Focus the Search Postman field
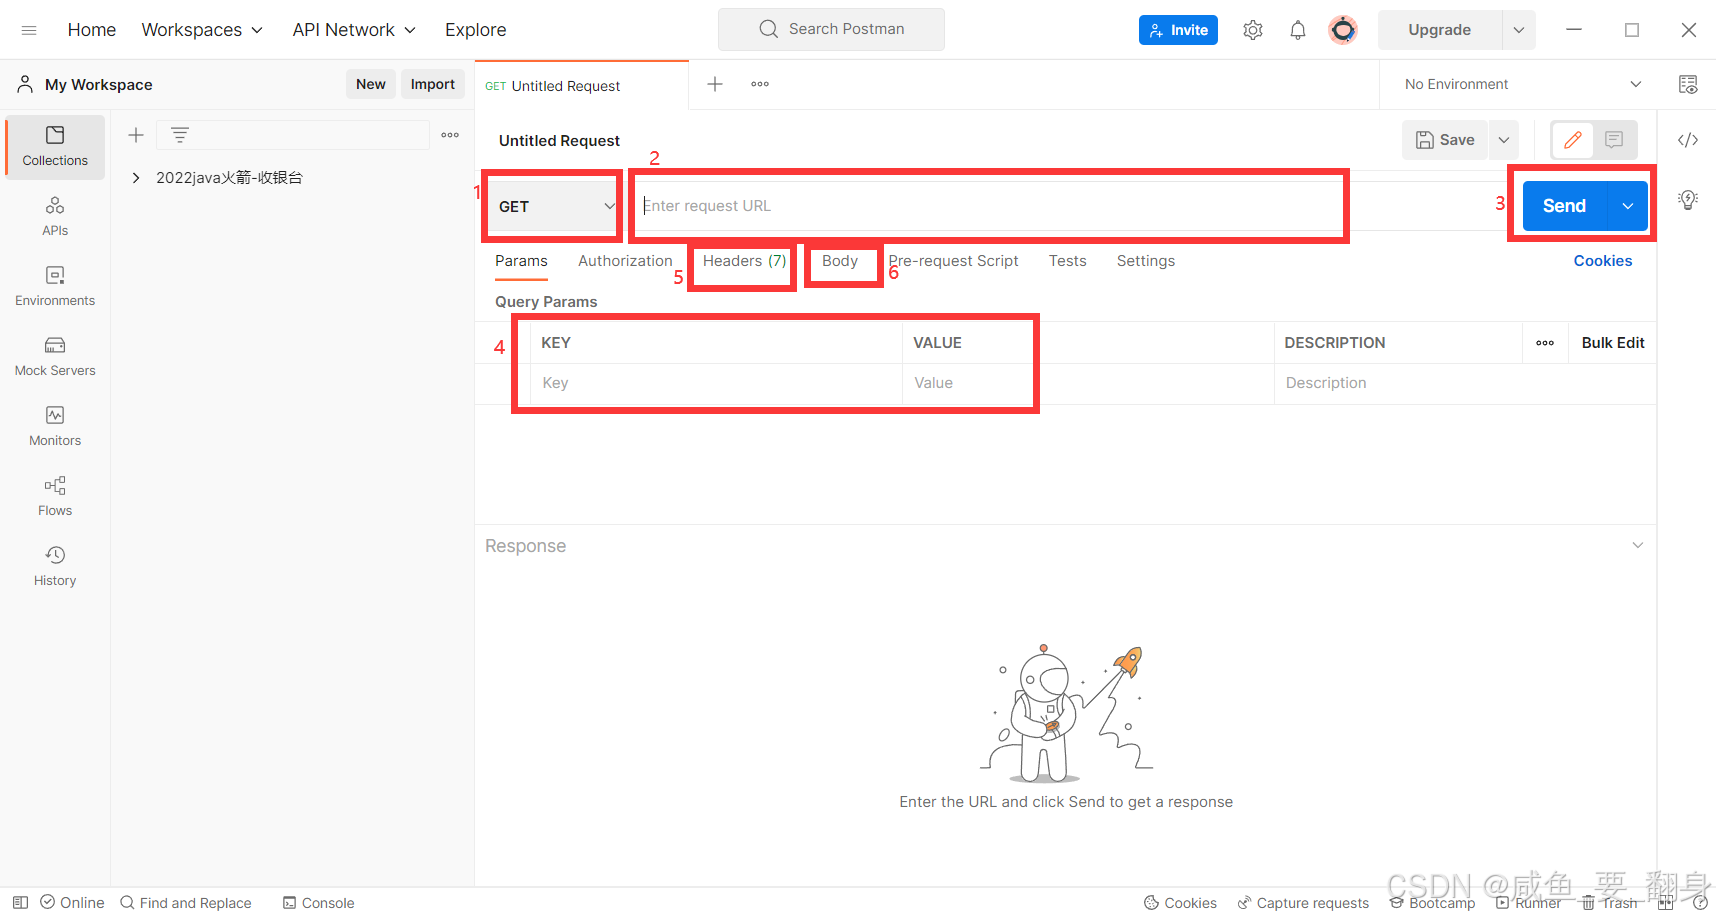Image resolution: width=1716 pixels, height=916 pixels. tap(831, 29)
